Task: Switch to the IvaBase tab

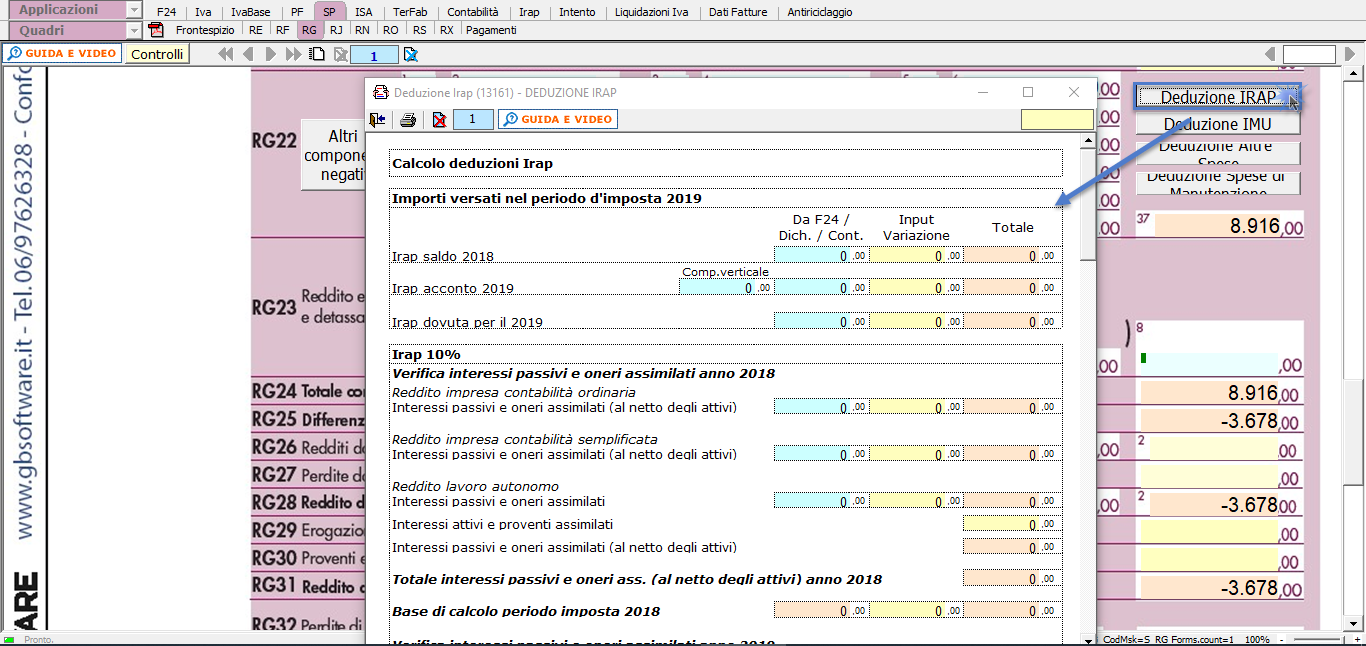Action: pos(250,12)
